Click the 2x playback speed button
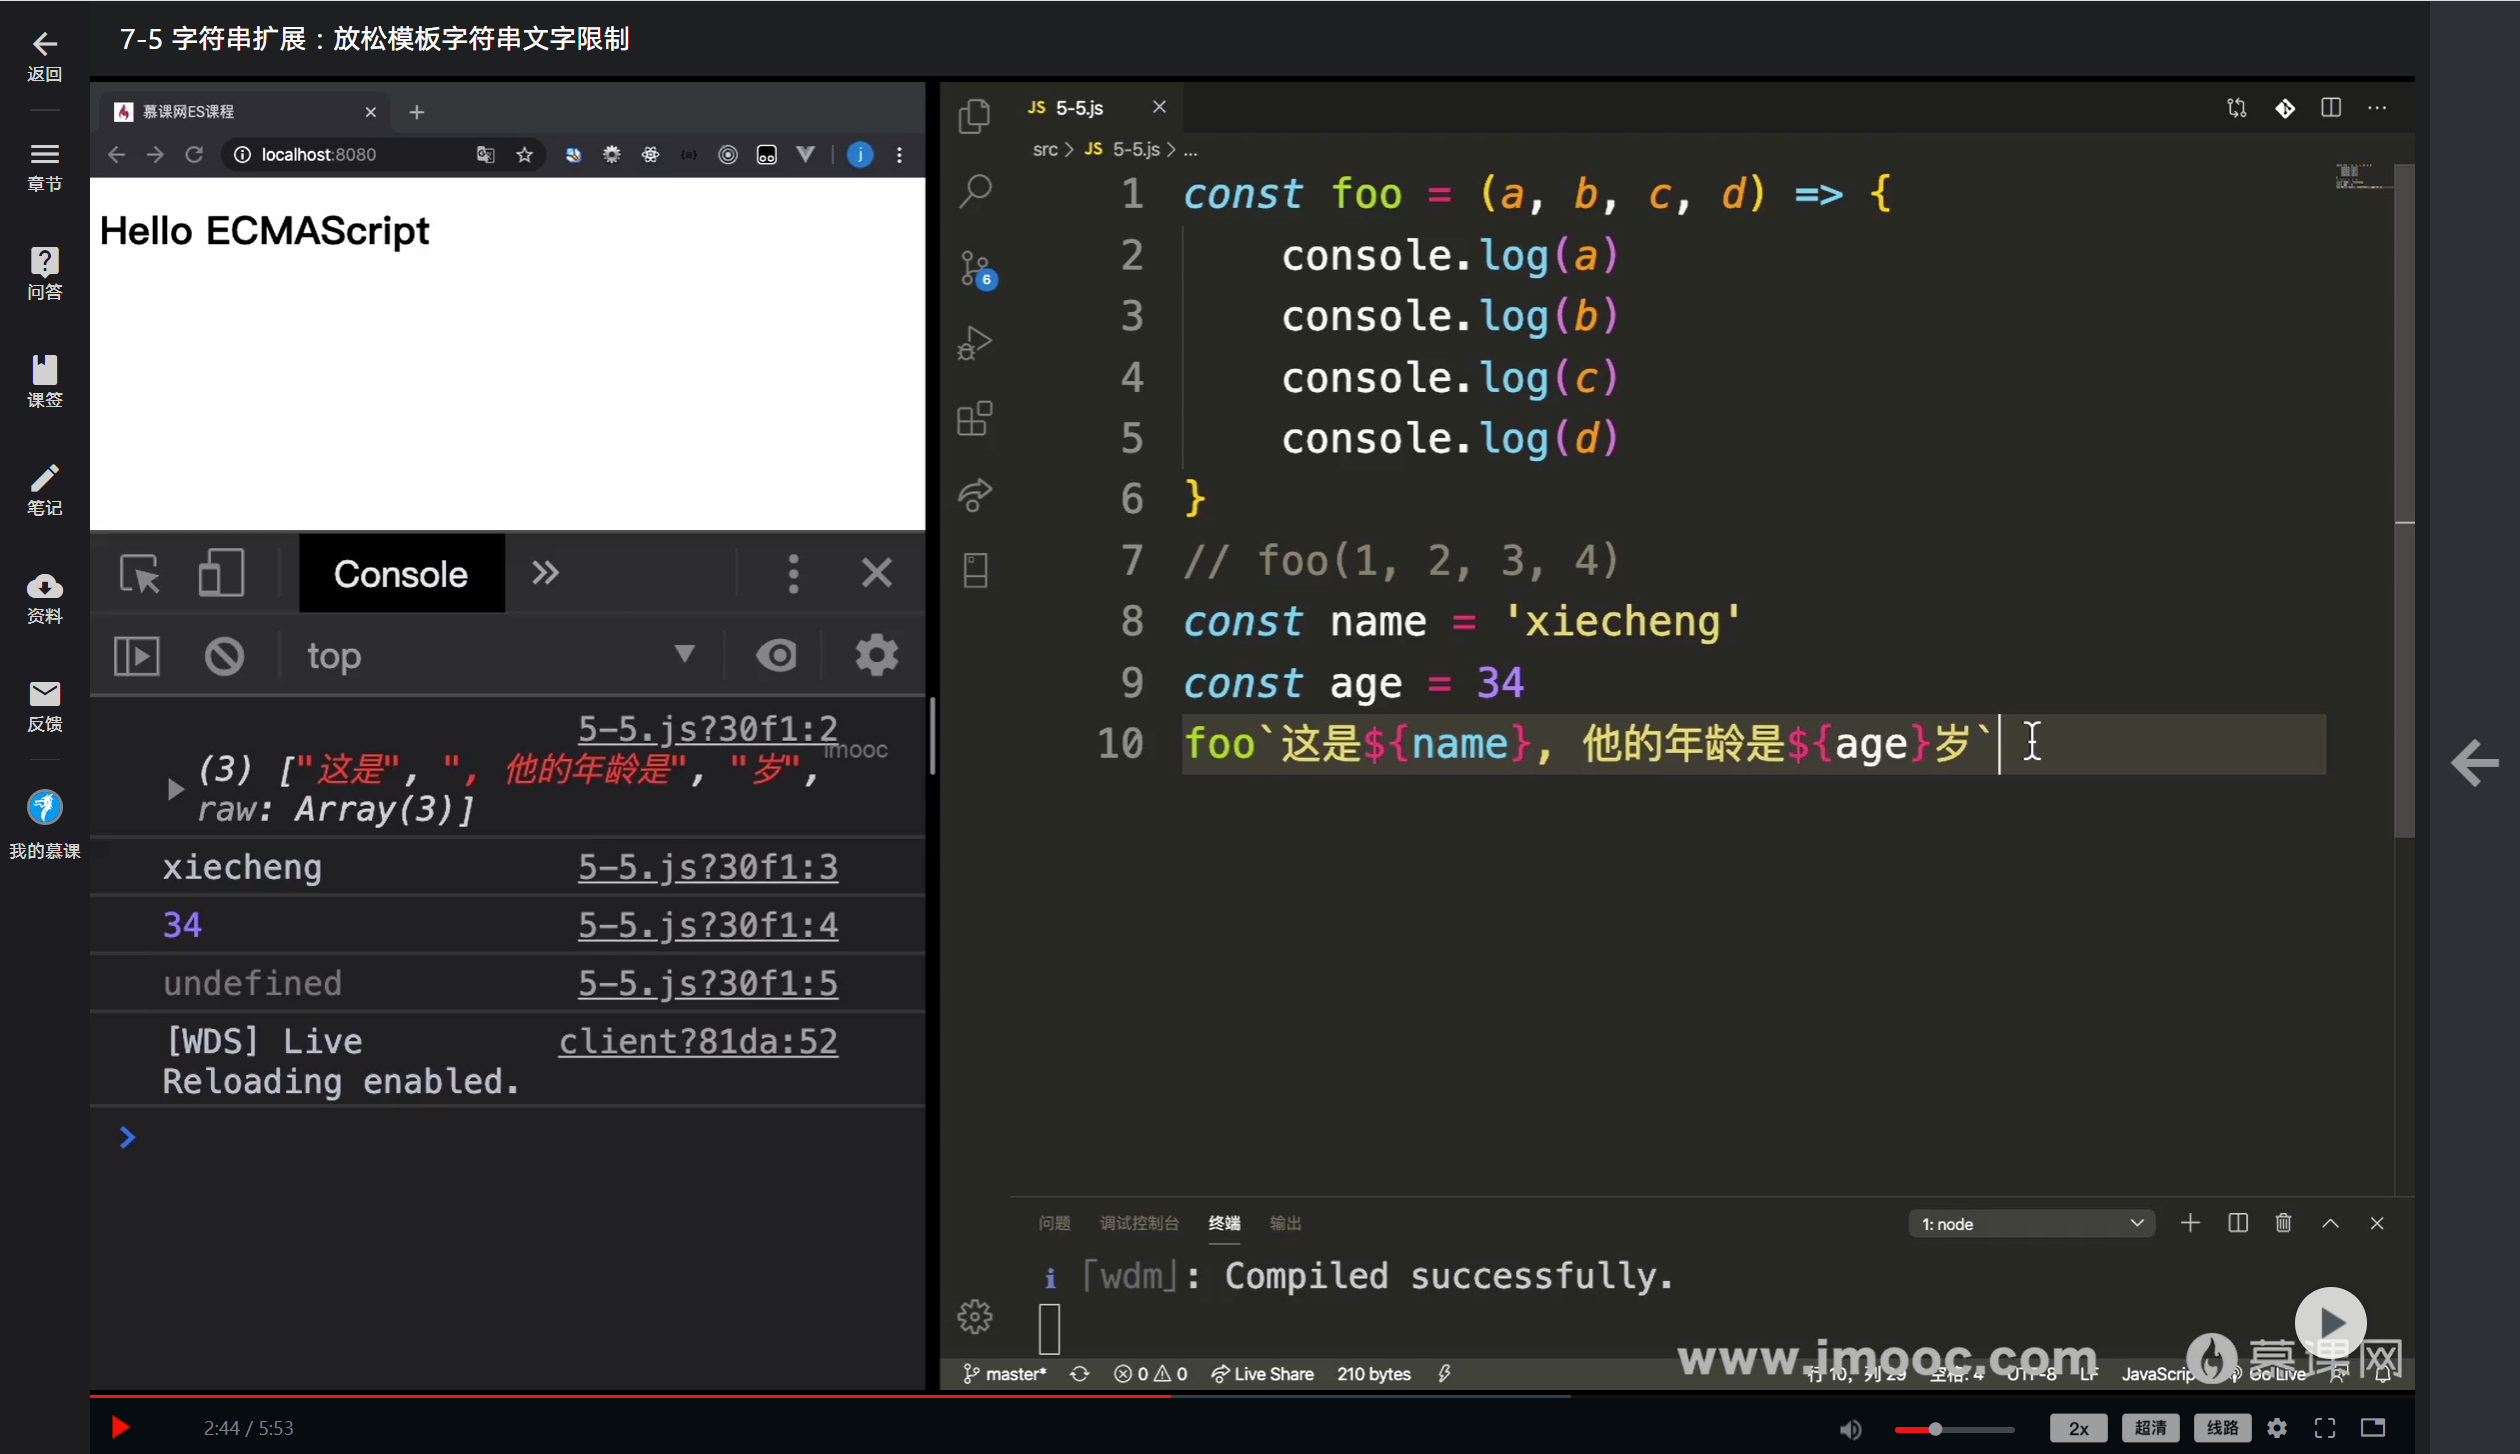Viewport: 2520px width, 1454px height. (x=2077, y=1428)
